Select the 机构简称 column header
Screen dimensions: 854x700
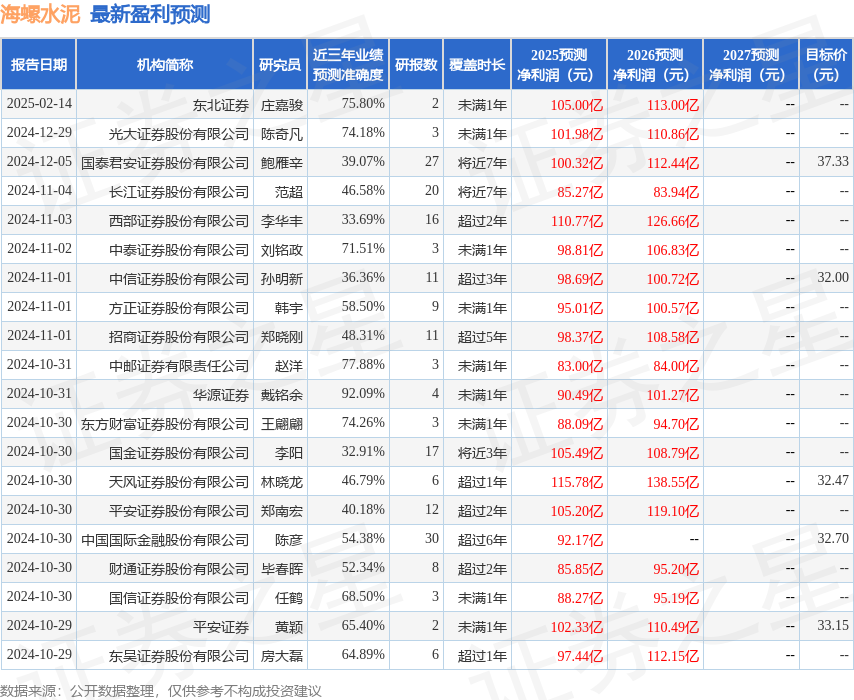[x=164, y=64]
